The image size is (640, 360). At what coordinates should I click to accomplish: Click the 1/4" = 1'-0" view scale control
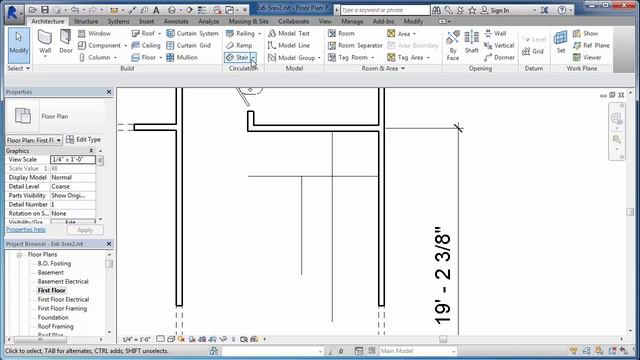pos(137,340)
